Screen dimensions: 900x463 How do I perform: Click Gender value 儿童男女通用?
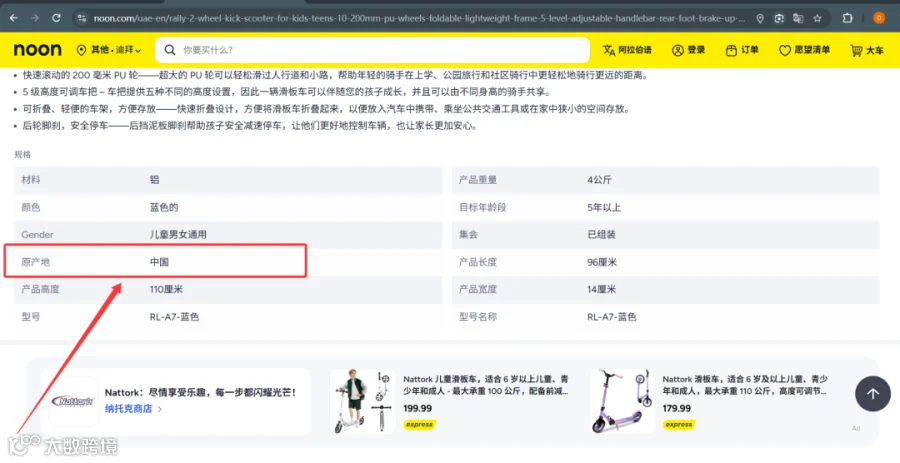[179, 235]
